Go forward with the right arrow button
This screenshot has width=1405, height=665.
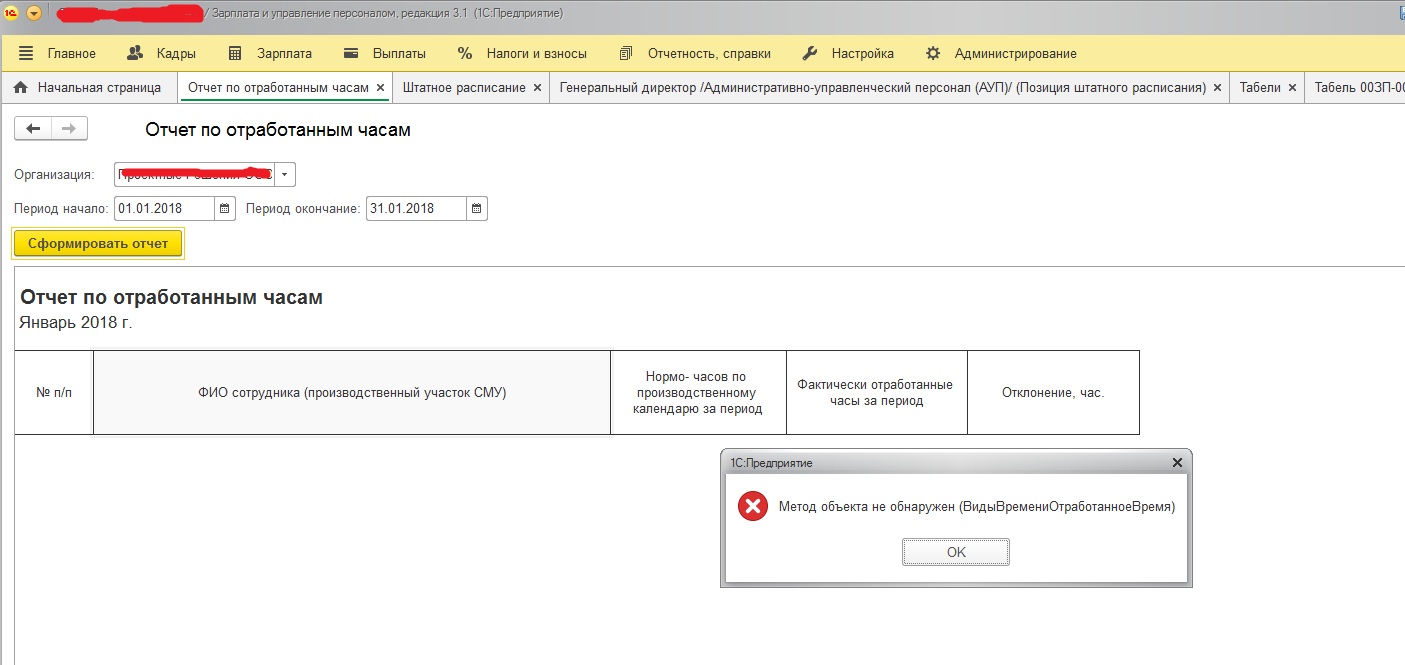pyautogui.click(x=69, y=128)
